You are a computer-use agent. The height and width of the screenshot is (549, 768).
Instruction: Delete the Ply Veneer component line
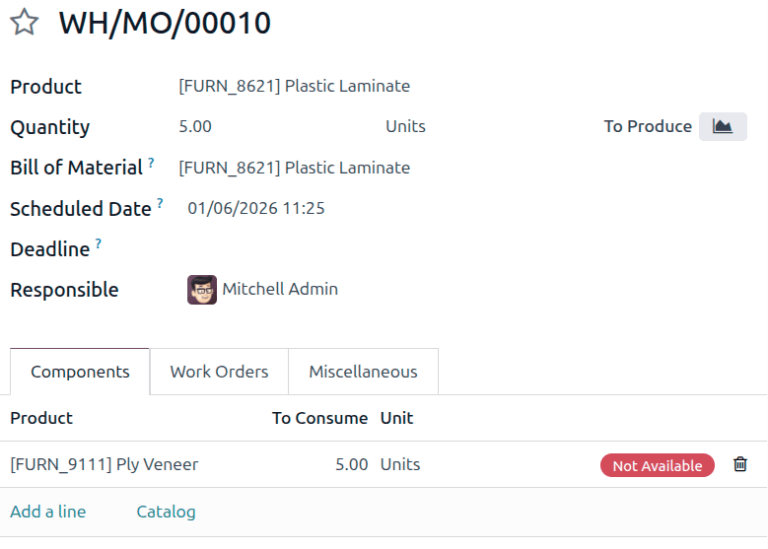point(740,464)
